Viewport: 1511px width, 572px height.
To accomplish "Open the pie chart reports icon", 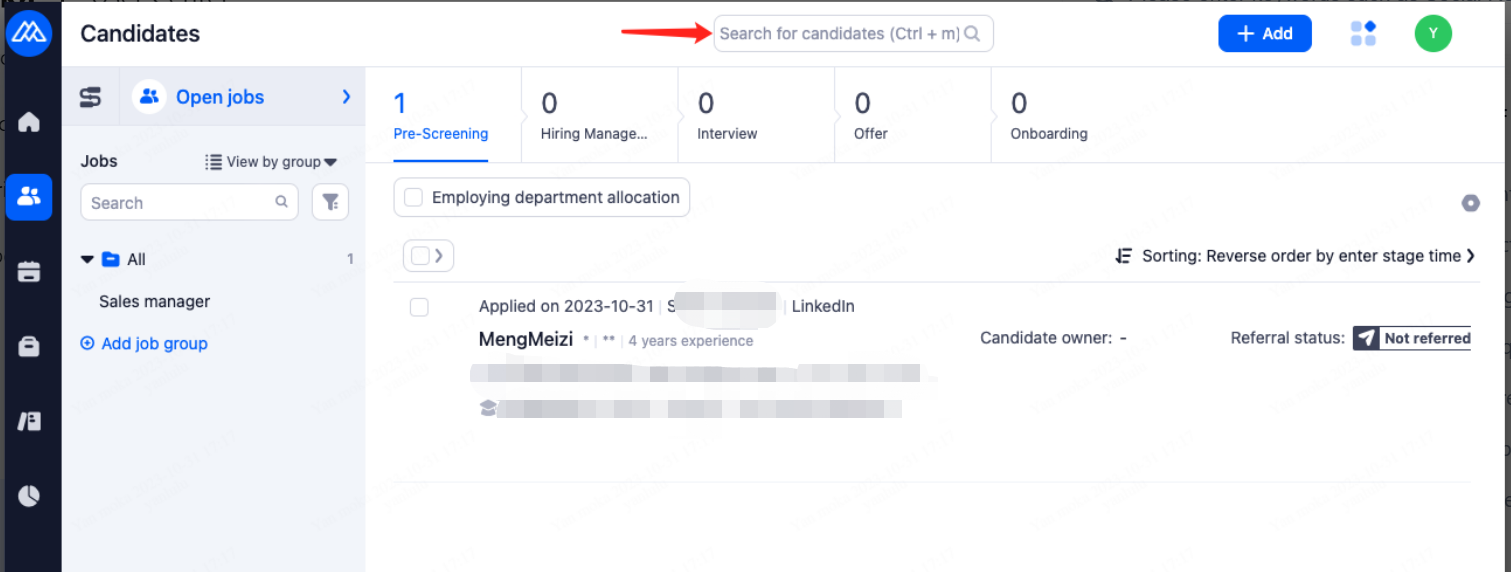I will 29,495.
